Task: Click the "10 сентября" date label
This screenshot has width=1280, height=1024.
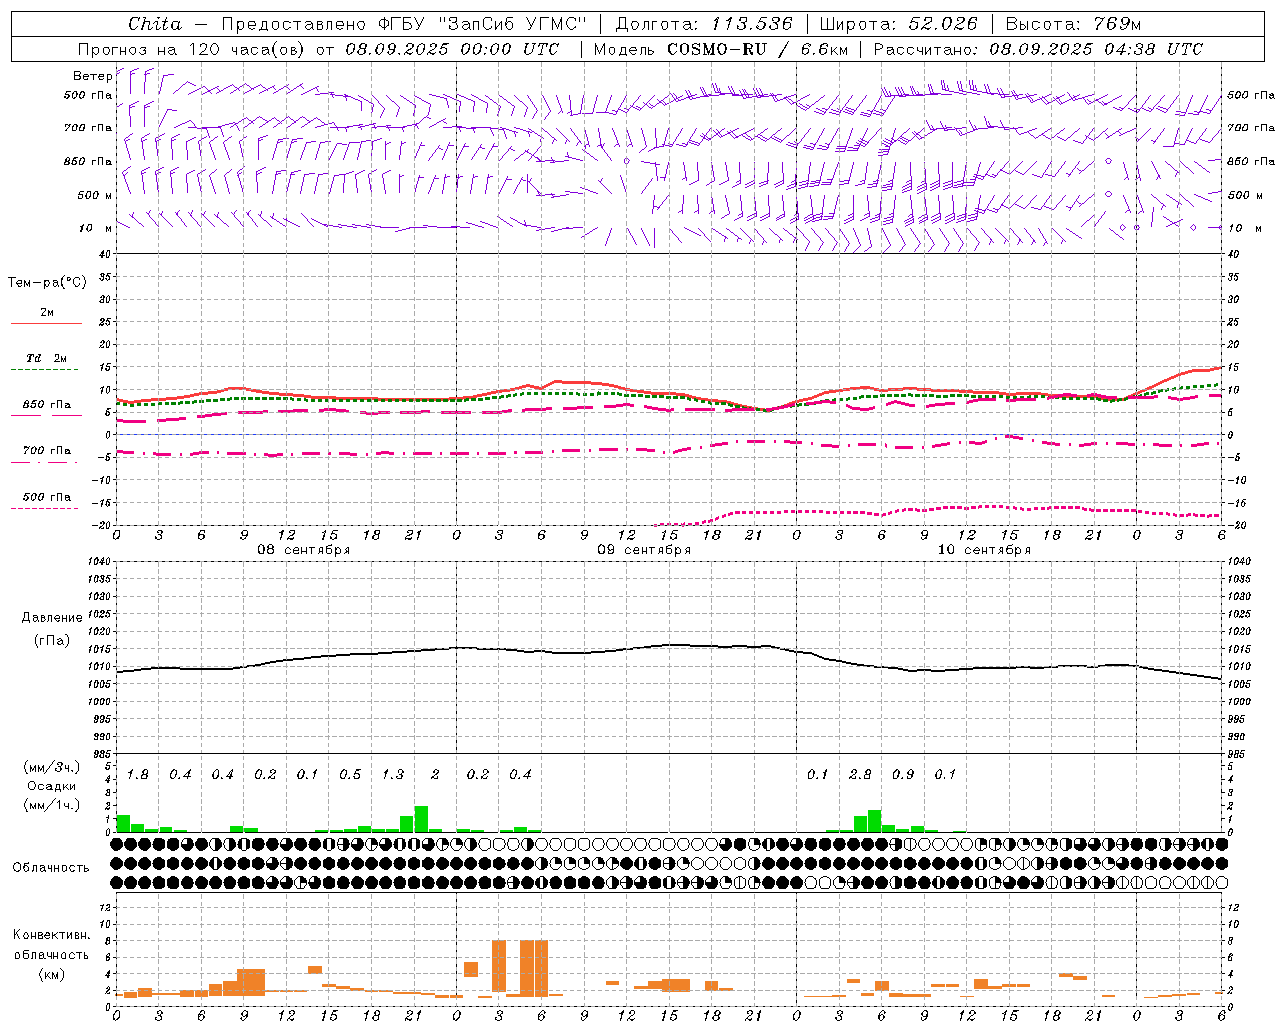Action: tap(984, 550)
